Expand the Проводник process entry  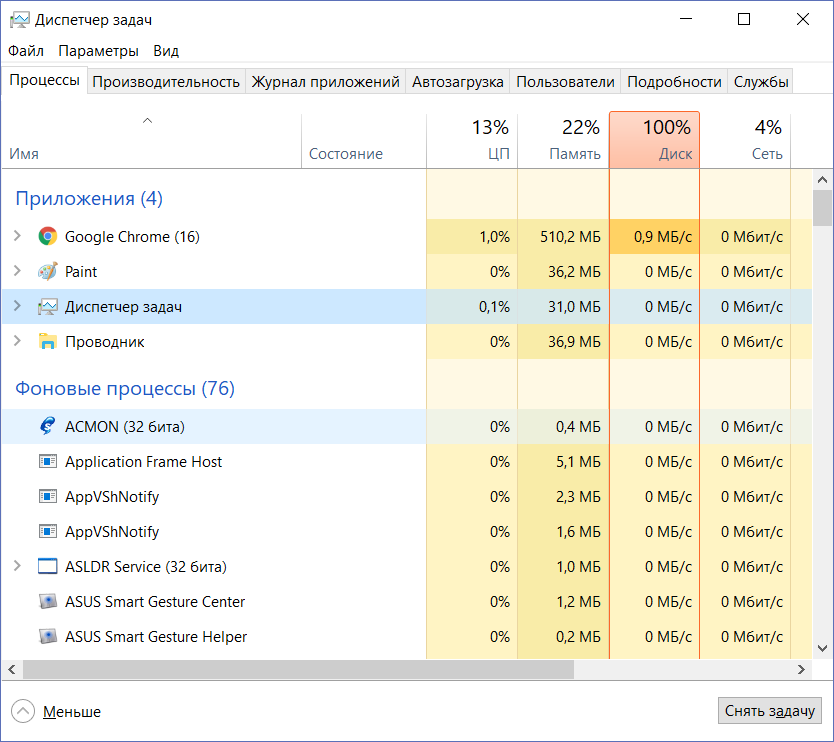17,341
